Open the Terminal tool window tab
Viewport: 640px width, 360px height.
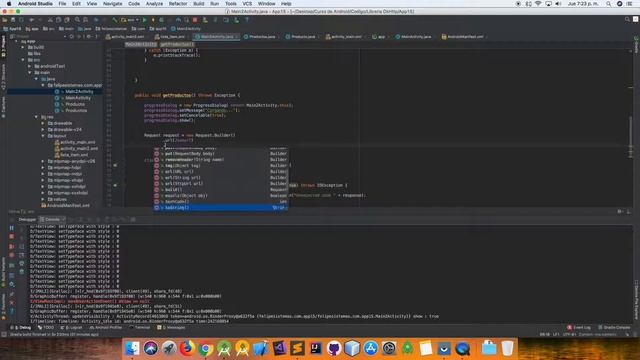pos(140,328)
